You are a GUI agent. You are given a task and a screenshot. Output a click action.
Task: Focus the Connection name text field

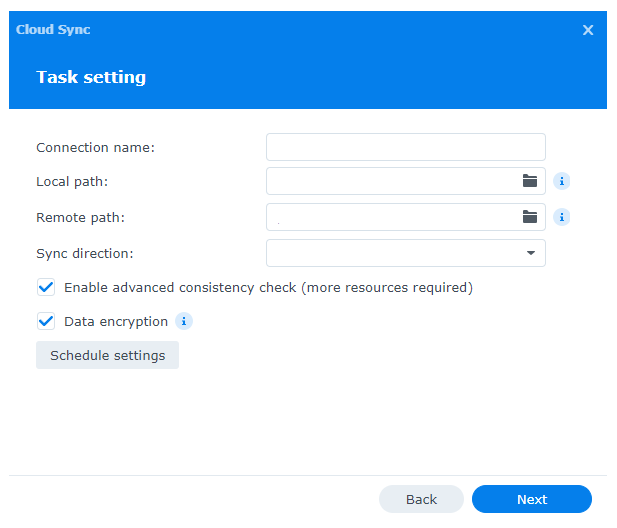[x=405, y=147]
